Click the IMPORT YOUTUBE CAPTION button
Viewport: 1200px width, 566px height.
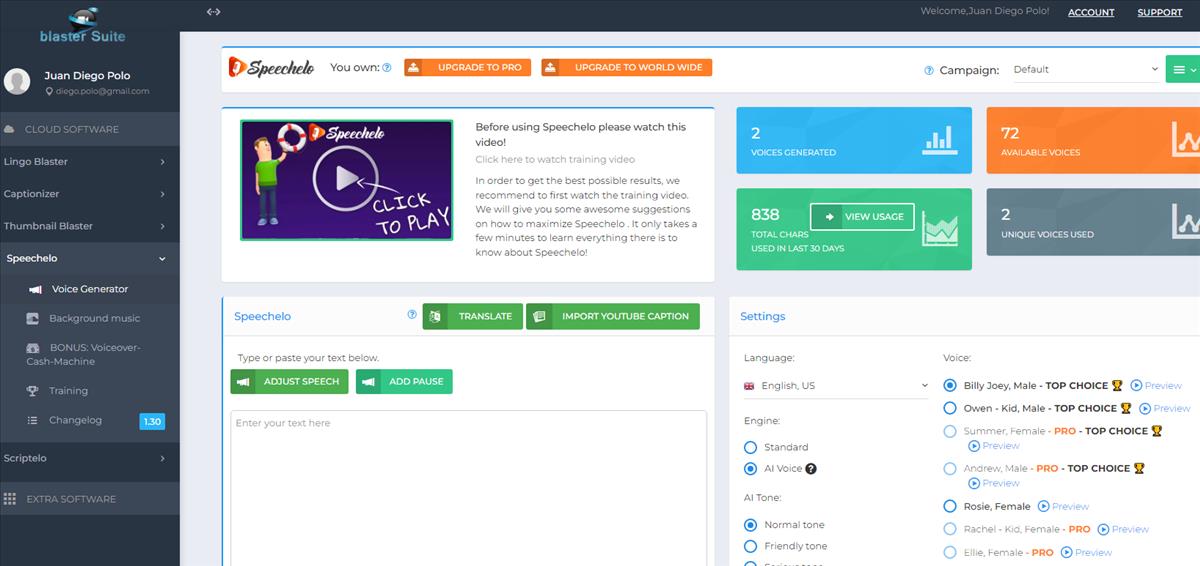(613, 316)
